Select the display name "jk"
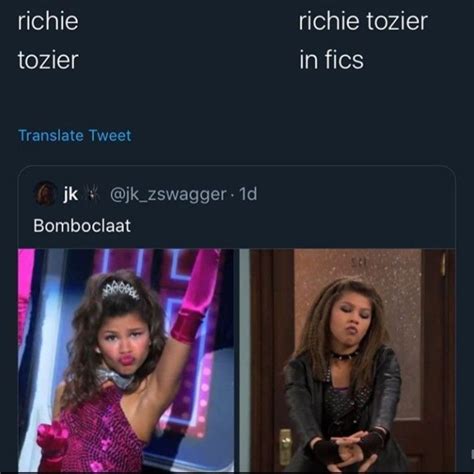 71,193
